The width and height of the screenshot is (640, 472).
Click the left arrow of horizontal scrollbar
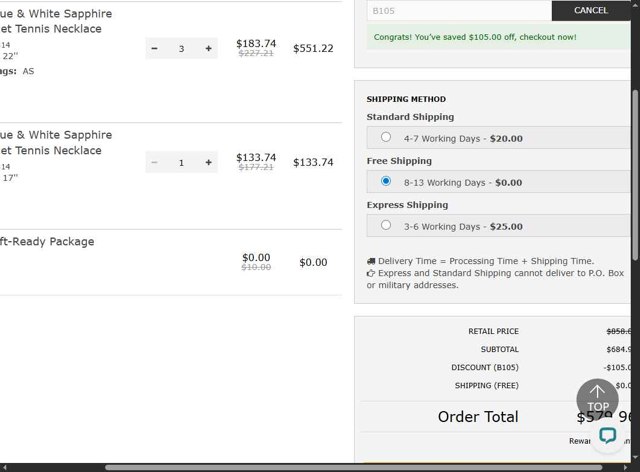tap(4, 468)
